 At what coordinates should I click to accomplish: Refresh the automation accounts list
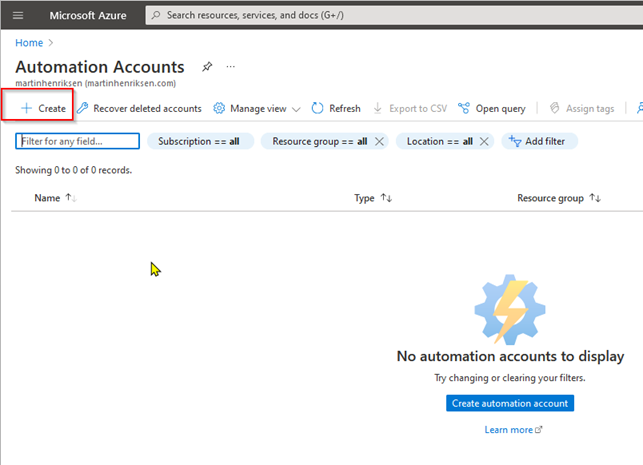coord(336,108)
